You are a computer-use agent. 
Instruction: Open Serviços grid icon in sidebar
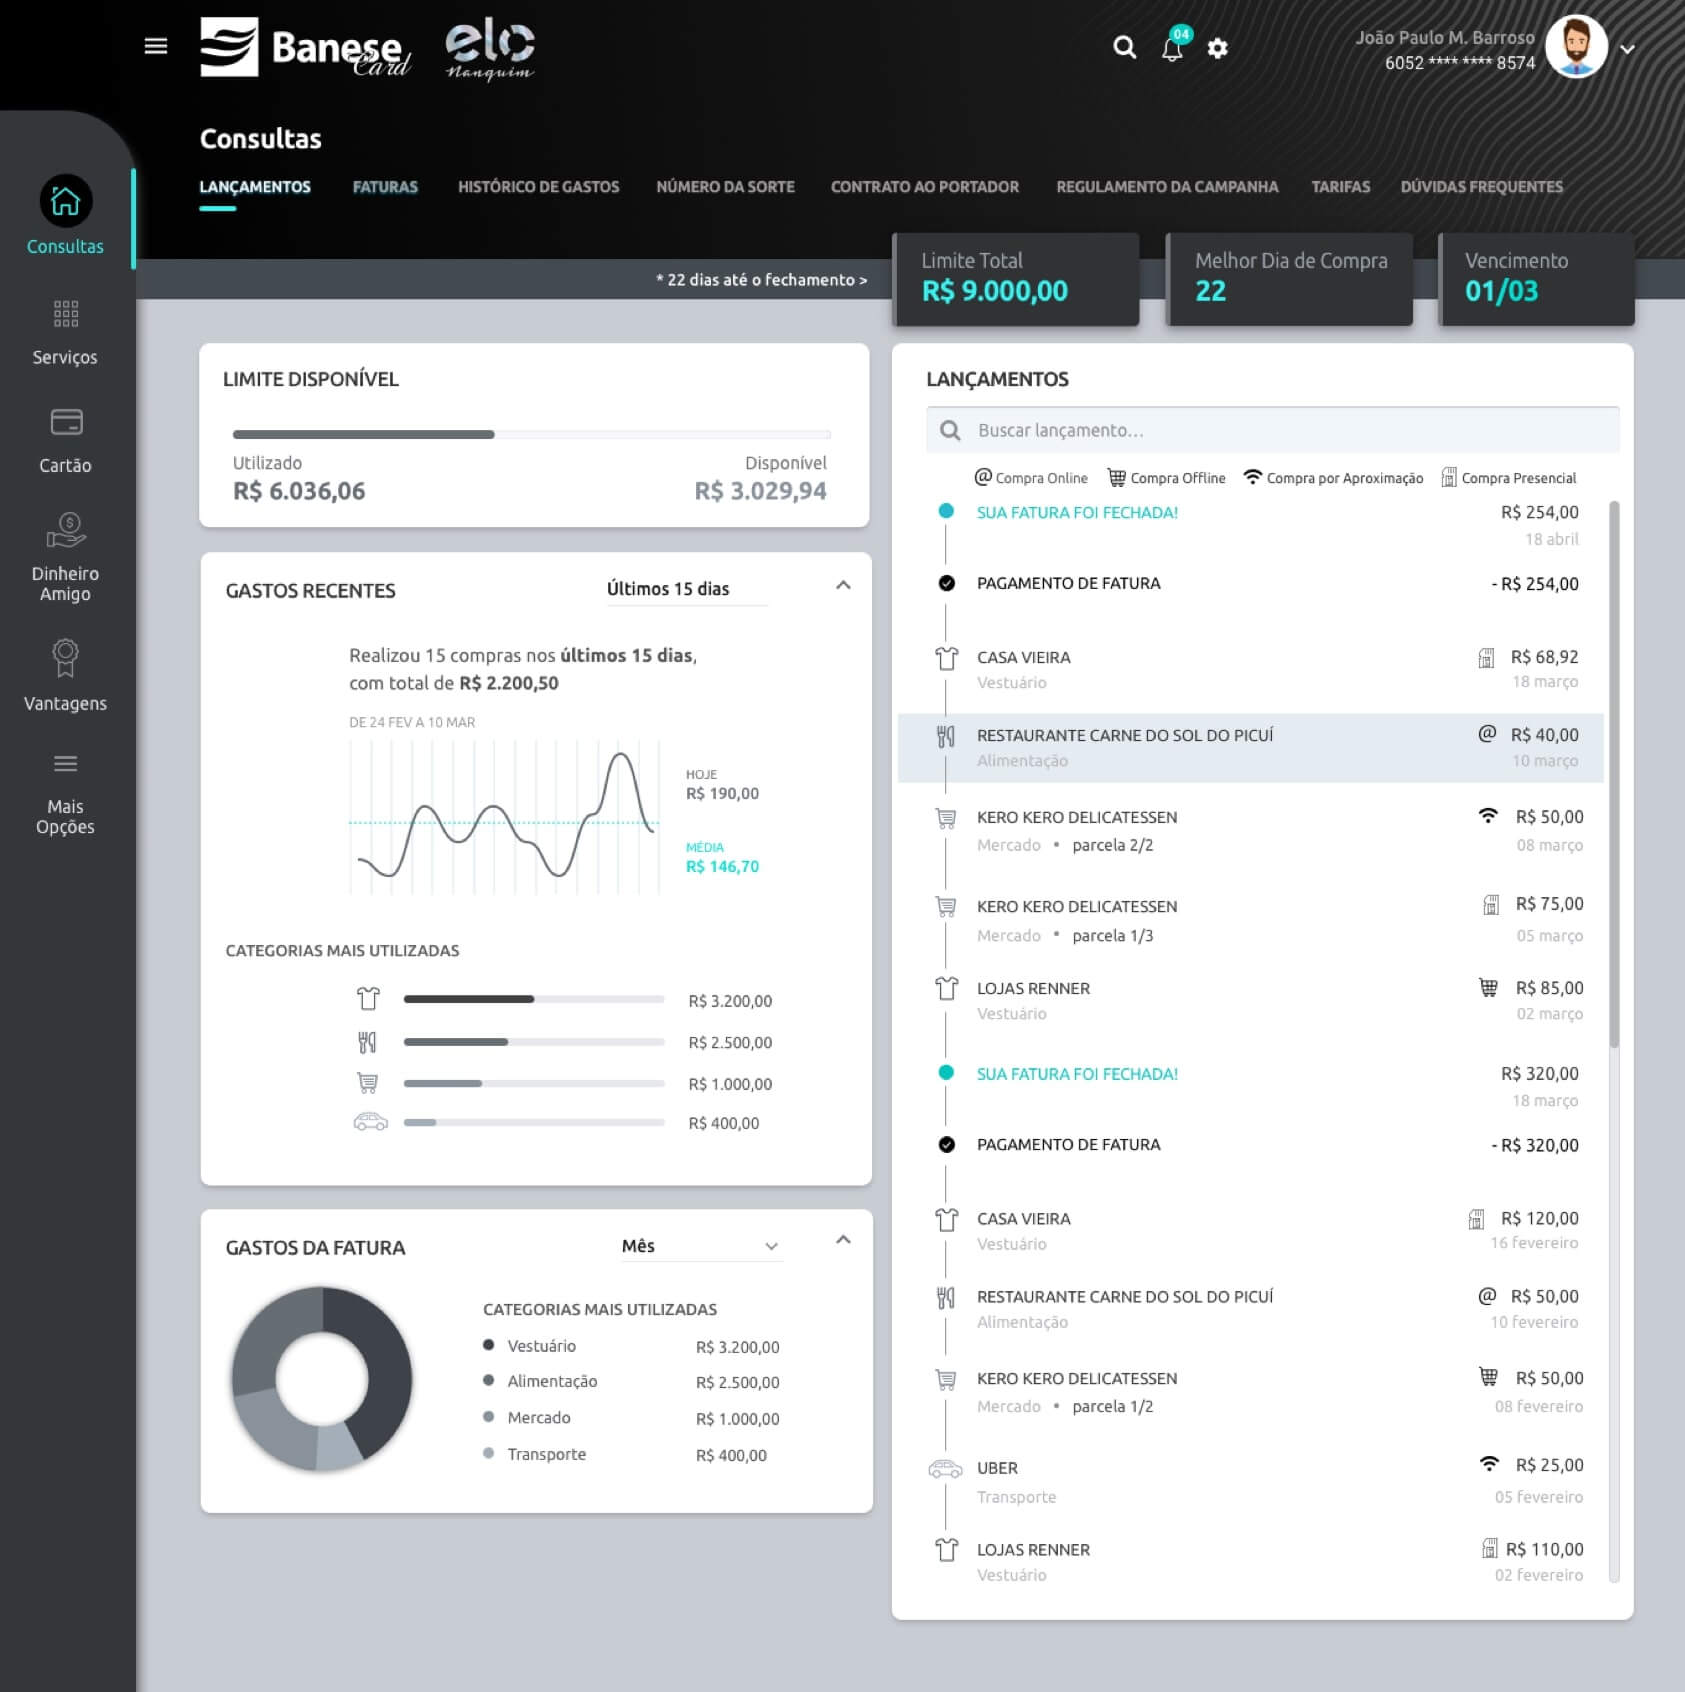click(x=66, y=313)
